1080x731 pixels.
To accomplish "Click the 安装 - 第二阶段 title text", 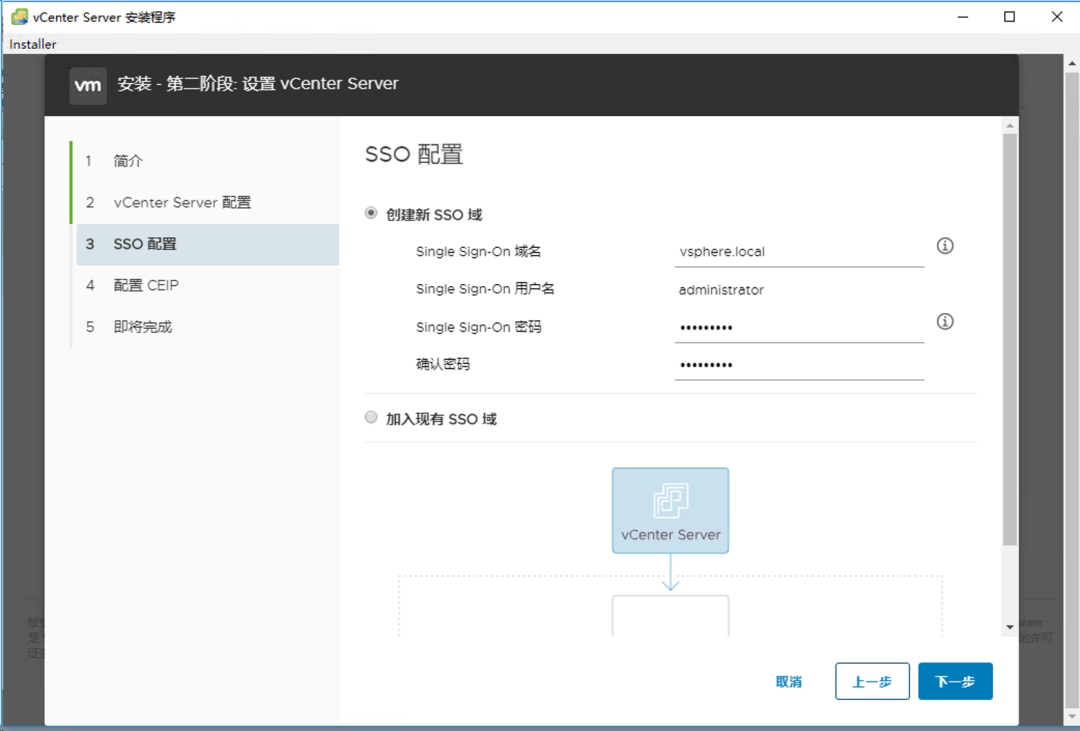I will click(258, 84).
